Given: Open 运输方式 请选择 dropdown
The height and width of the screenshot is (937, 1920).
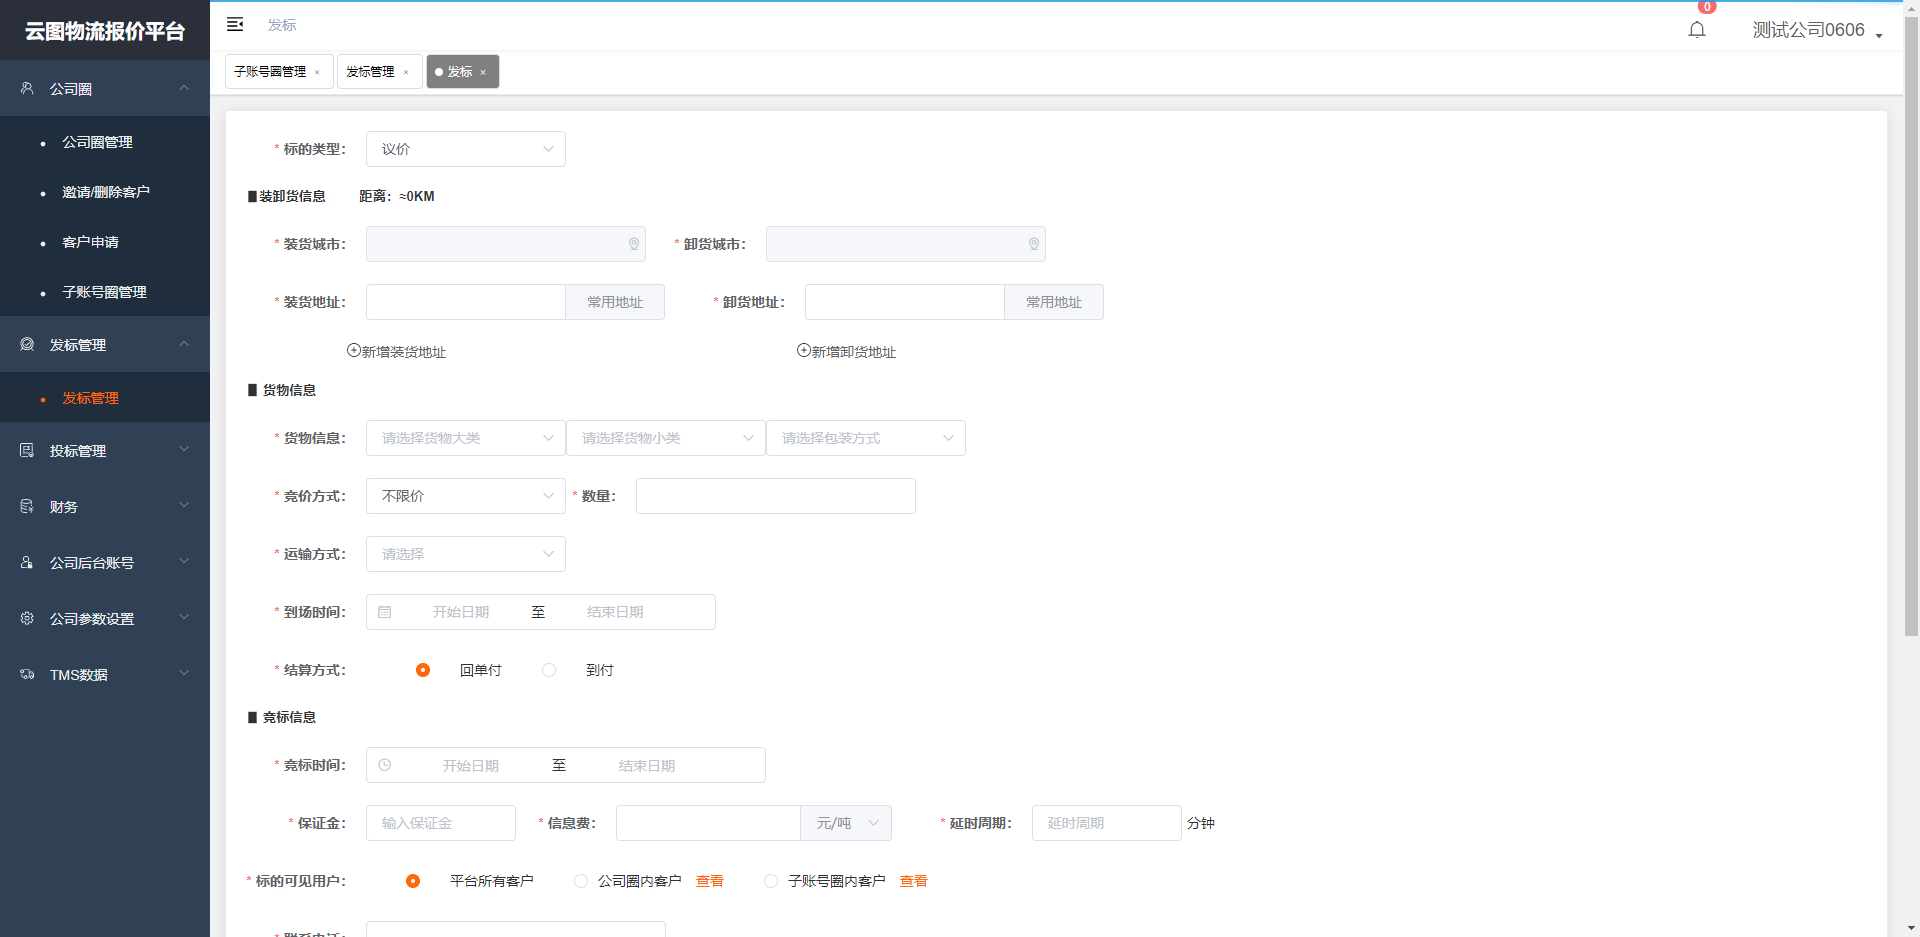Looking at the screenshot, I should [x=466, y=554].
